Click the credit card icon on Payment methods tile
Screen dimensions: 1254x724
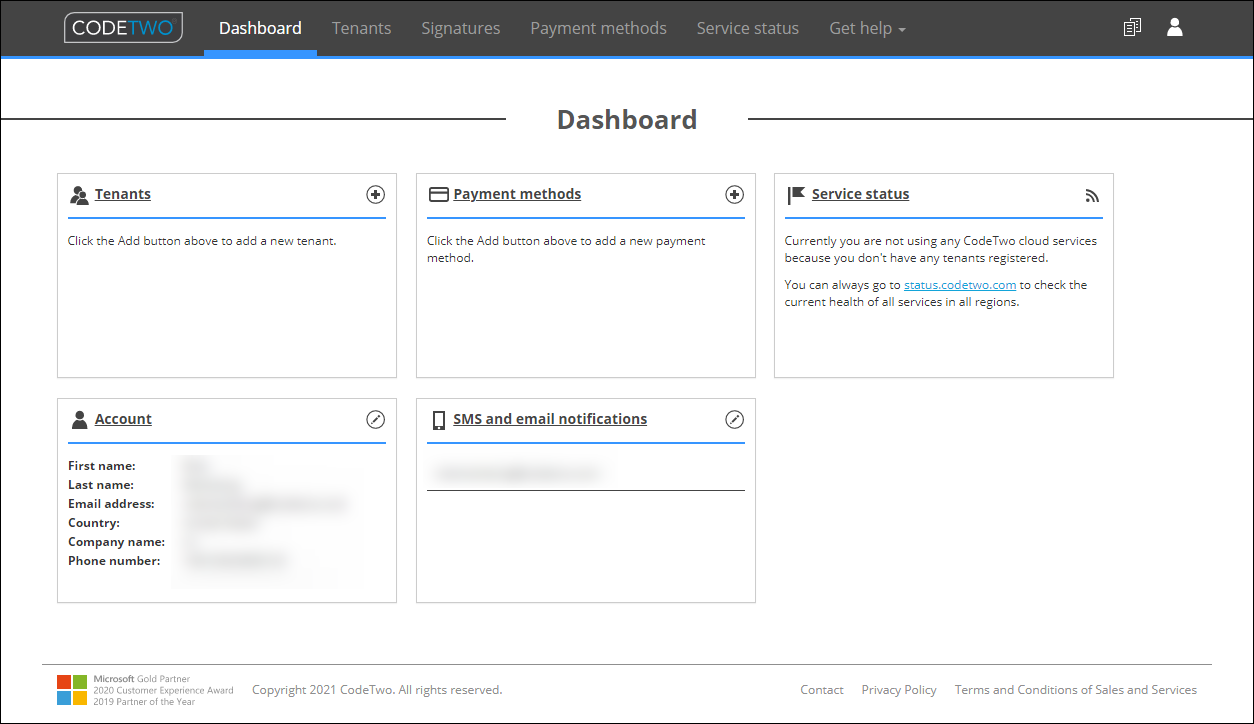tap(438, 194)
